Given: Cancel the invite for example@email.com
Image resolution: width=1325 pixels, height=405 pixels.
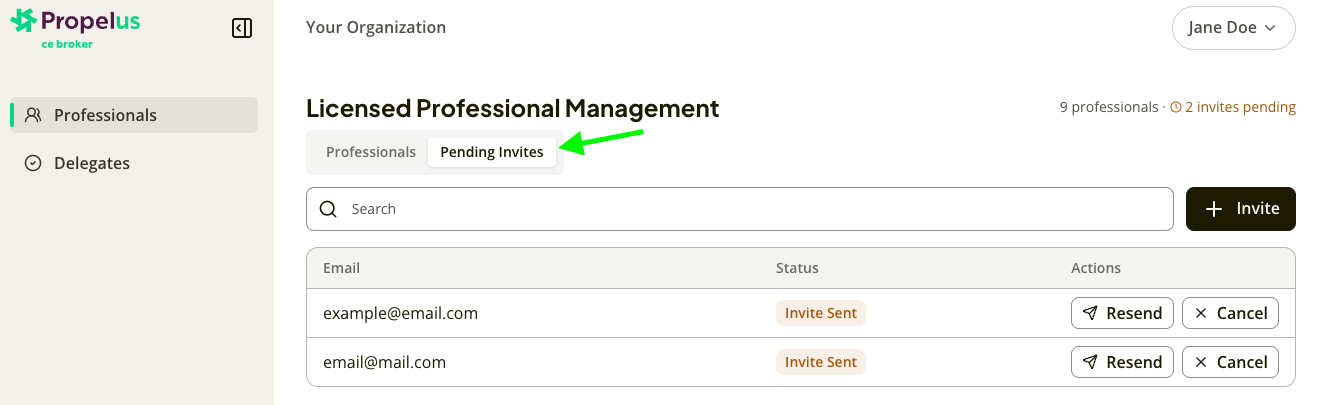Looking at the screenshot, I should pos(1230,313).
